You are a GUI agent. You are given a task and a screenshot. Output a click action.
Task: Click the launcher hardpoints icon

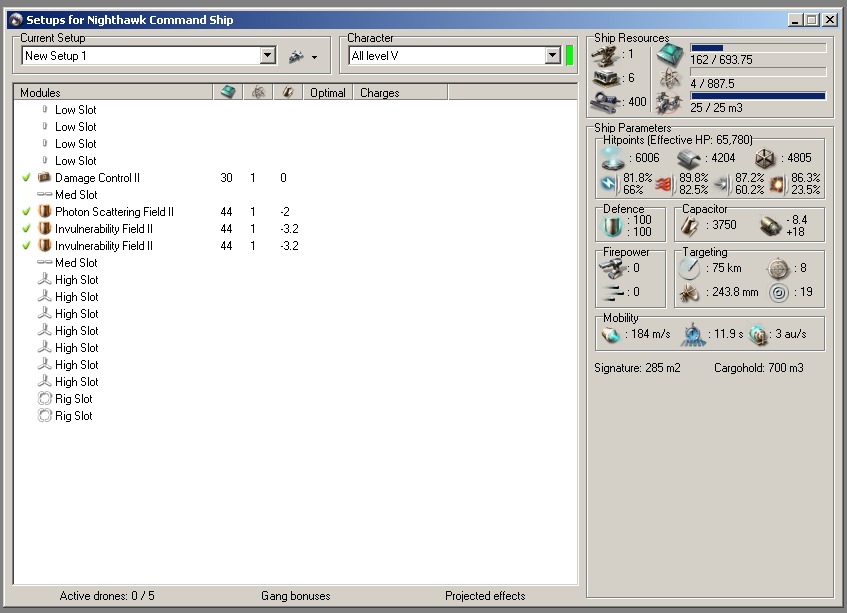(x=605, y=78)
